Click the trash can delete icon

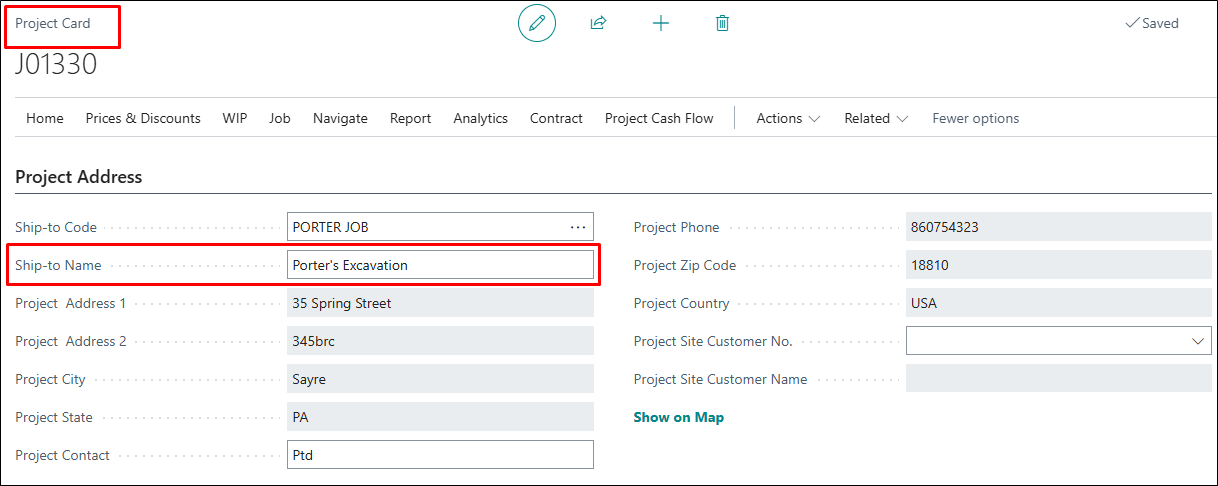[x=722, y=23]
